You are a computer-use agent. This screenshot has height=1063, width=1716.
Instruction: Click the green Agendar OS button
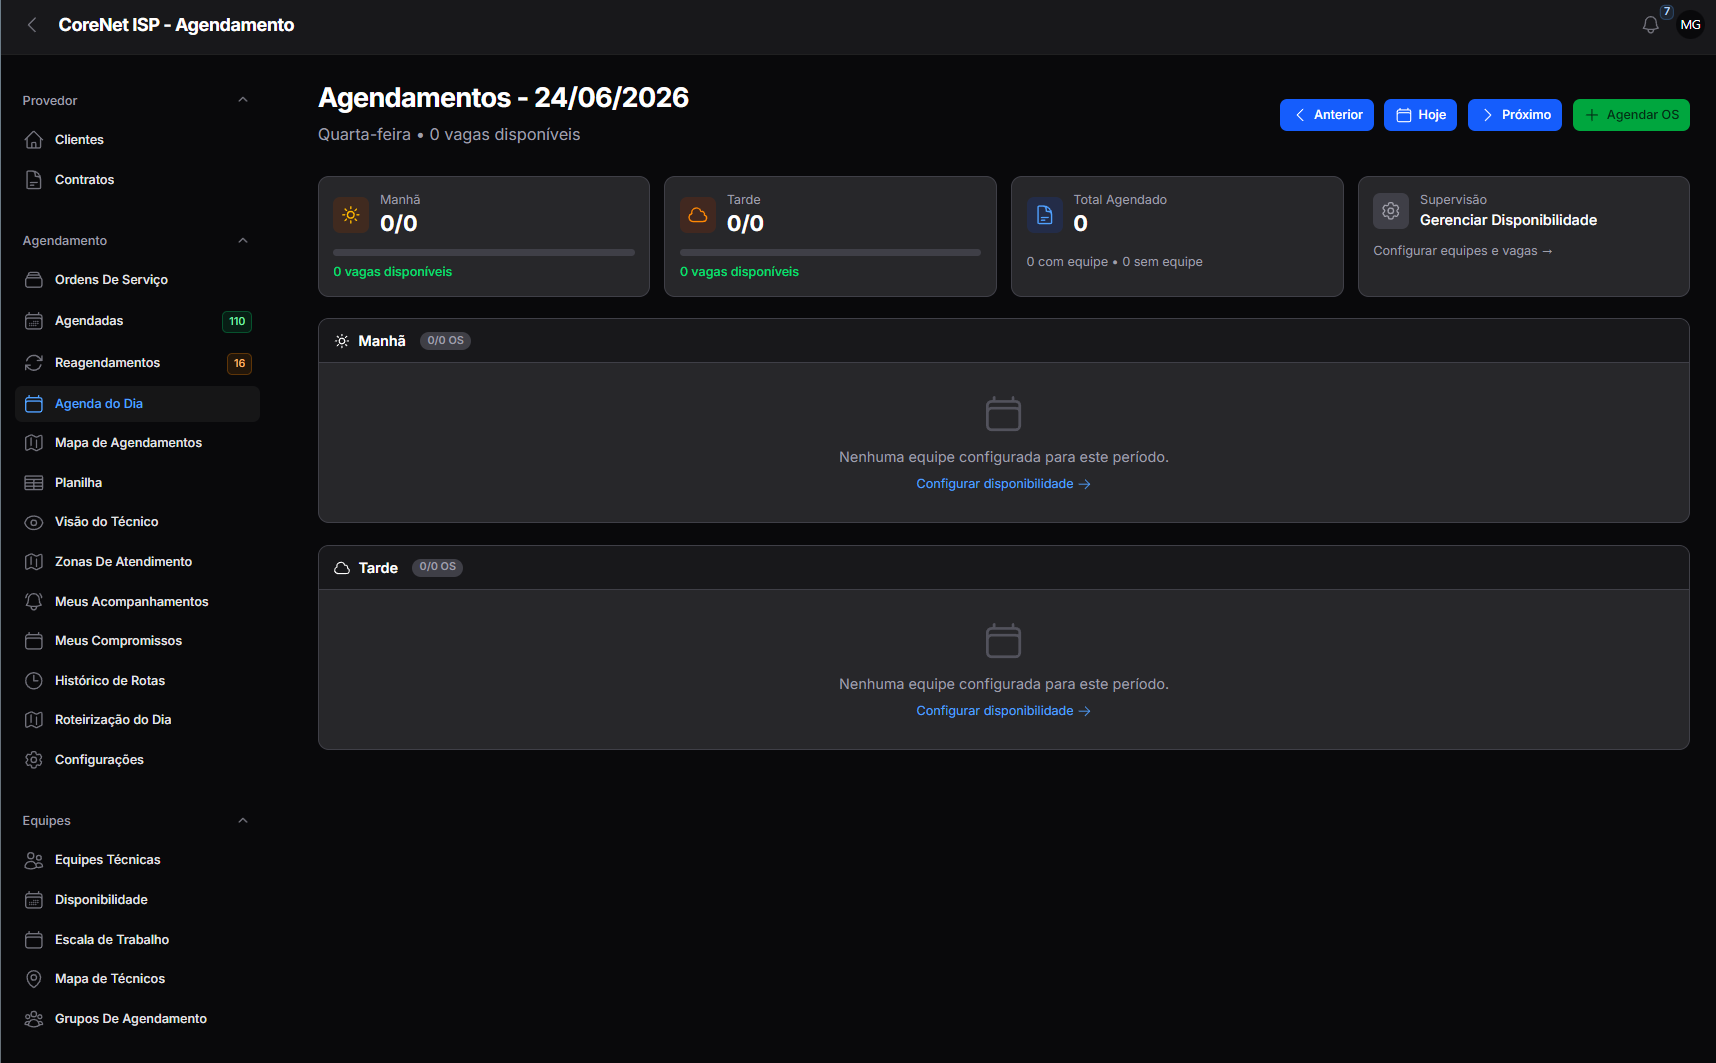click(x=1631, y=115)
